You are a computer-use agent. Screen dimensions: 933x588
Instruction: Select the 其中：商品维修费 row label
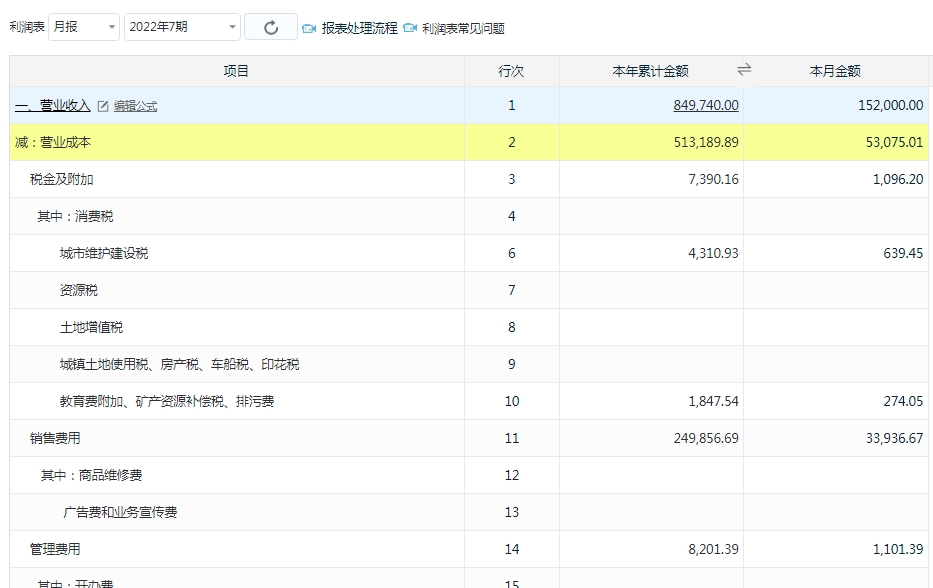pyautogui.click(x=92, y=475)
